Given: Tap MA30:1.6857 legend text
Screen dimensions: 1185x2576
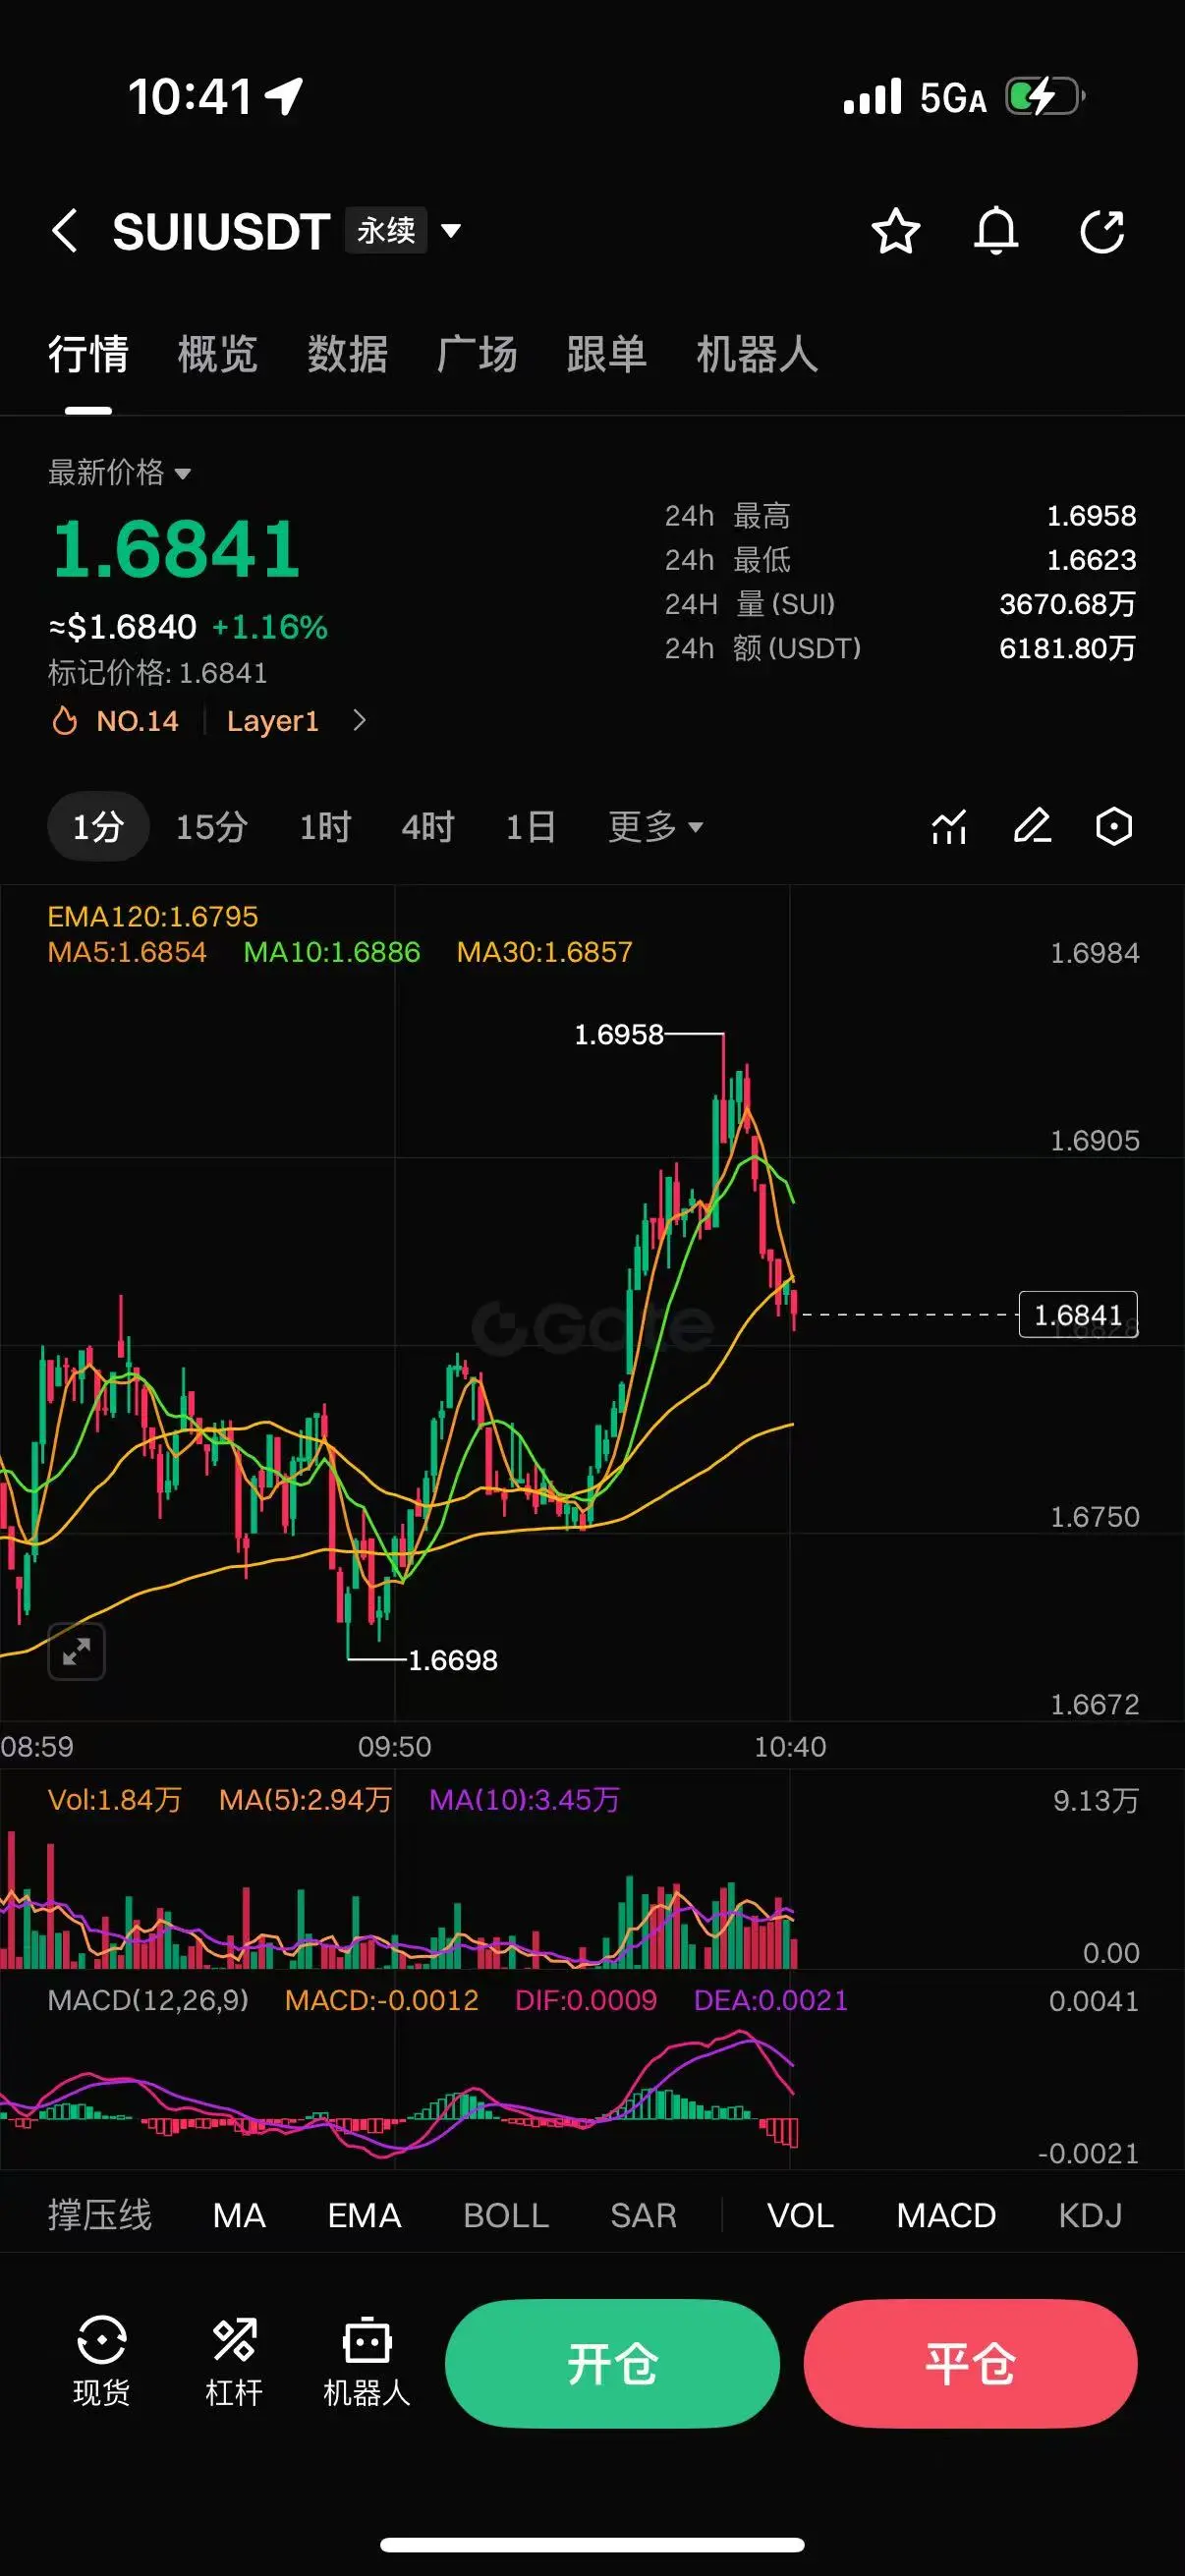Looking at the screenshot, I should 545,952.
